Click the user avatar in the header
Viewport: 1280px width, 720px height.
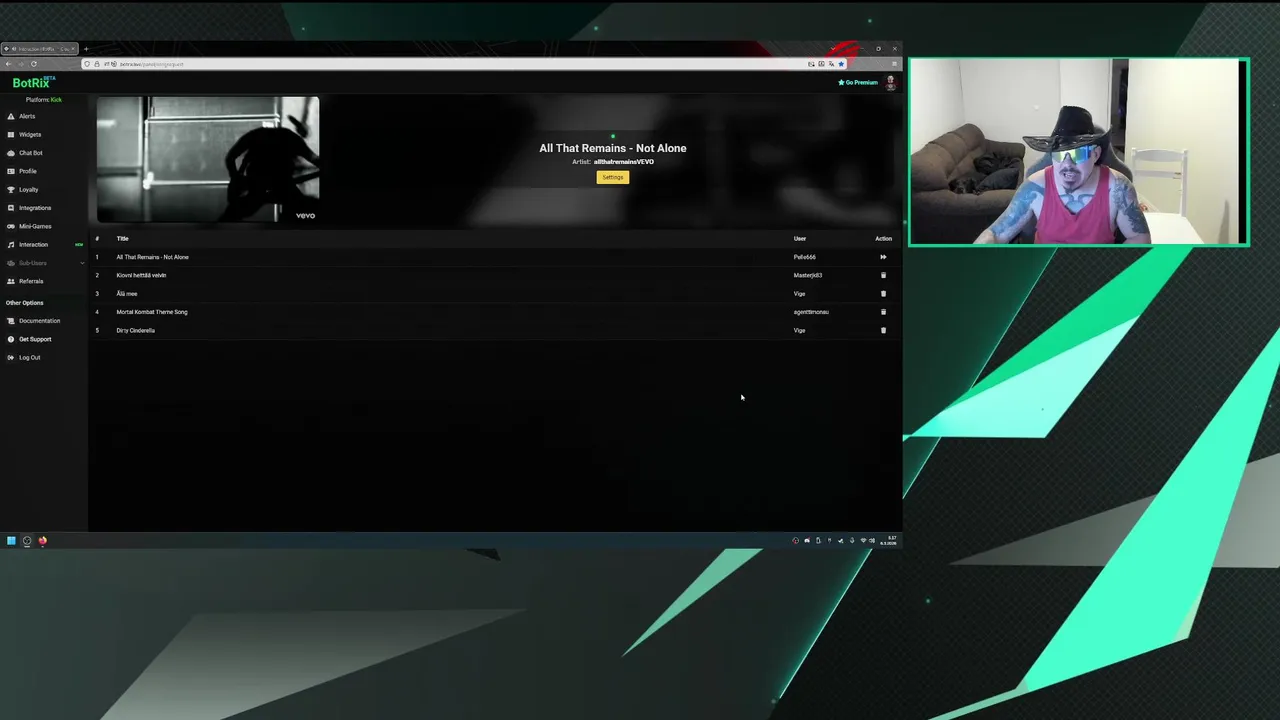point(890,83)
